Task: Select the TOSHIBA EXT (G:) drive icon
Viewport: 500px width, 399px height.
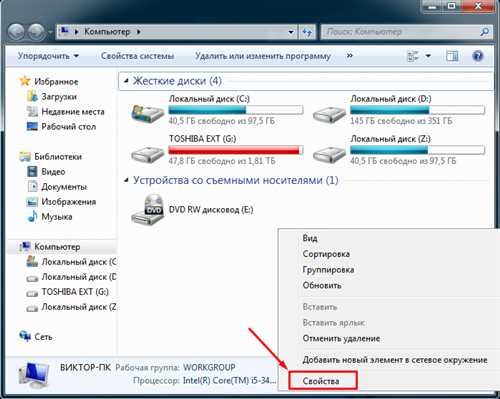Action: [147, 154]
